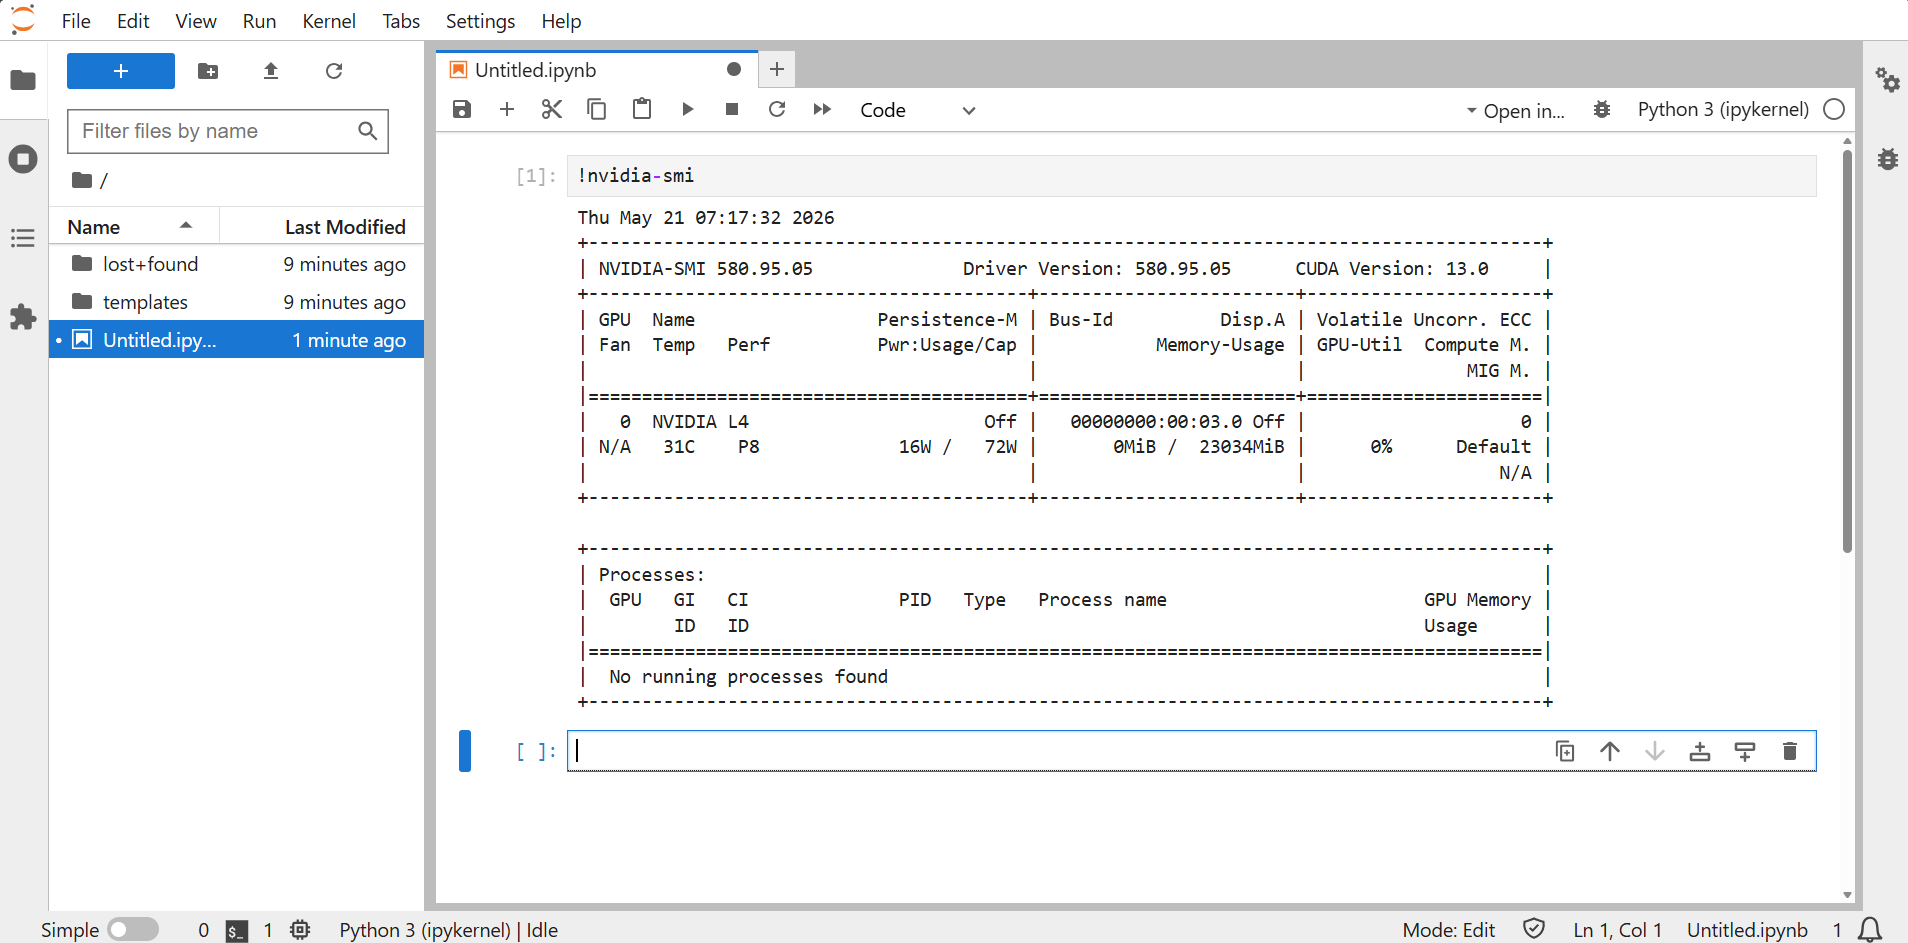
Task: Click the notebook trust shield icon
Action: (1534, 929)
